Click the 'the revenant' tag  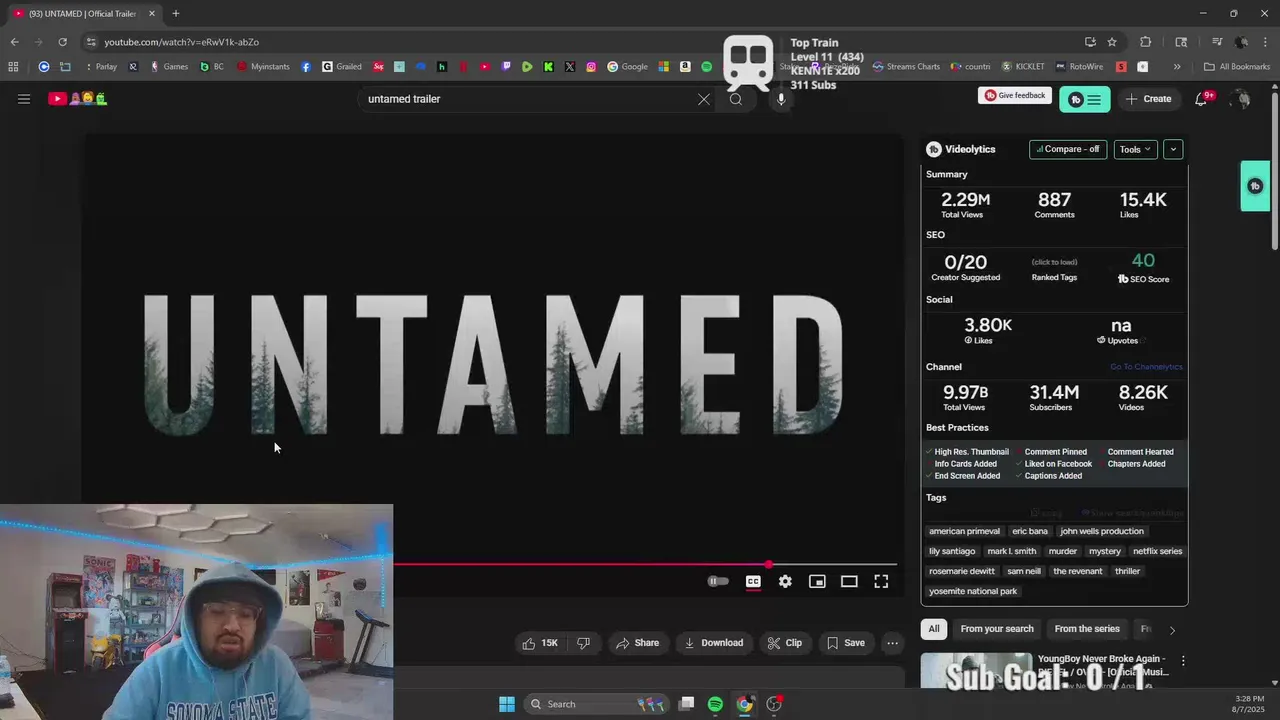click(1078, 571)
